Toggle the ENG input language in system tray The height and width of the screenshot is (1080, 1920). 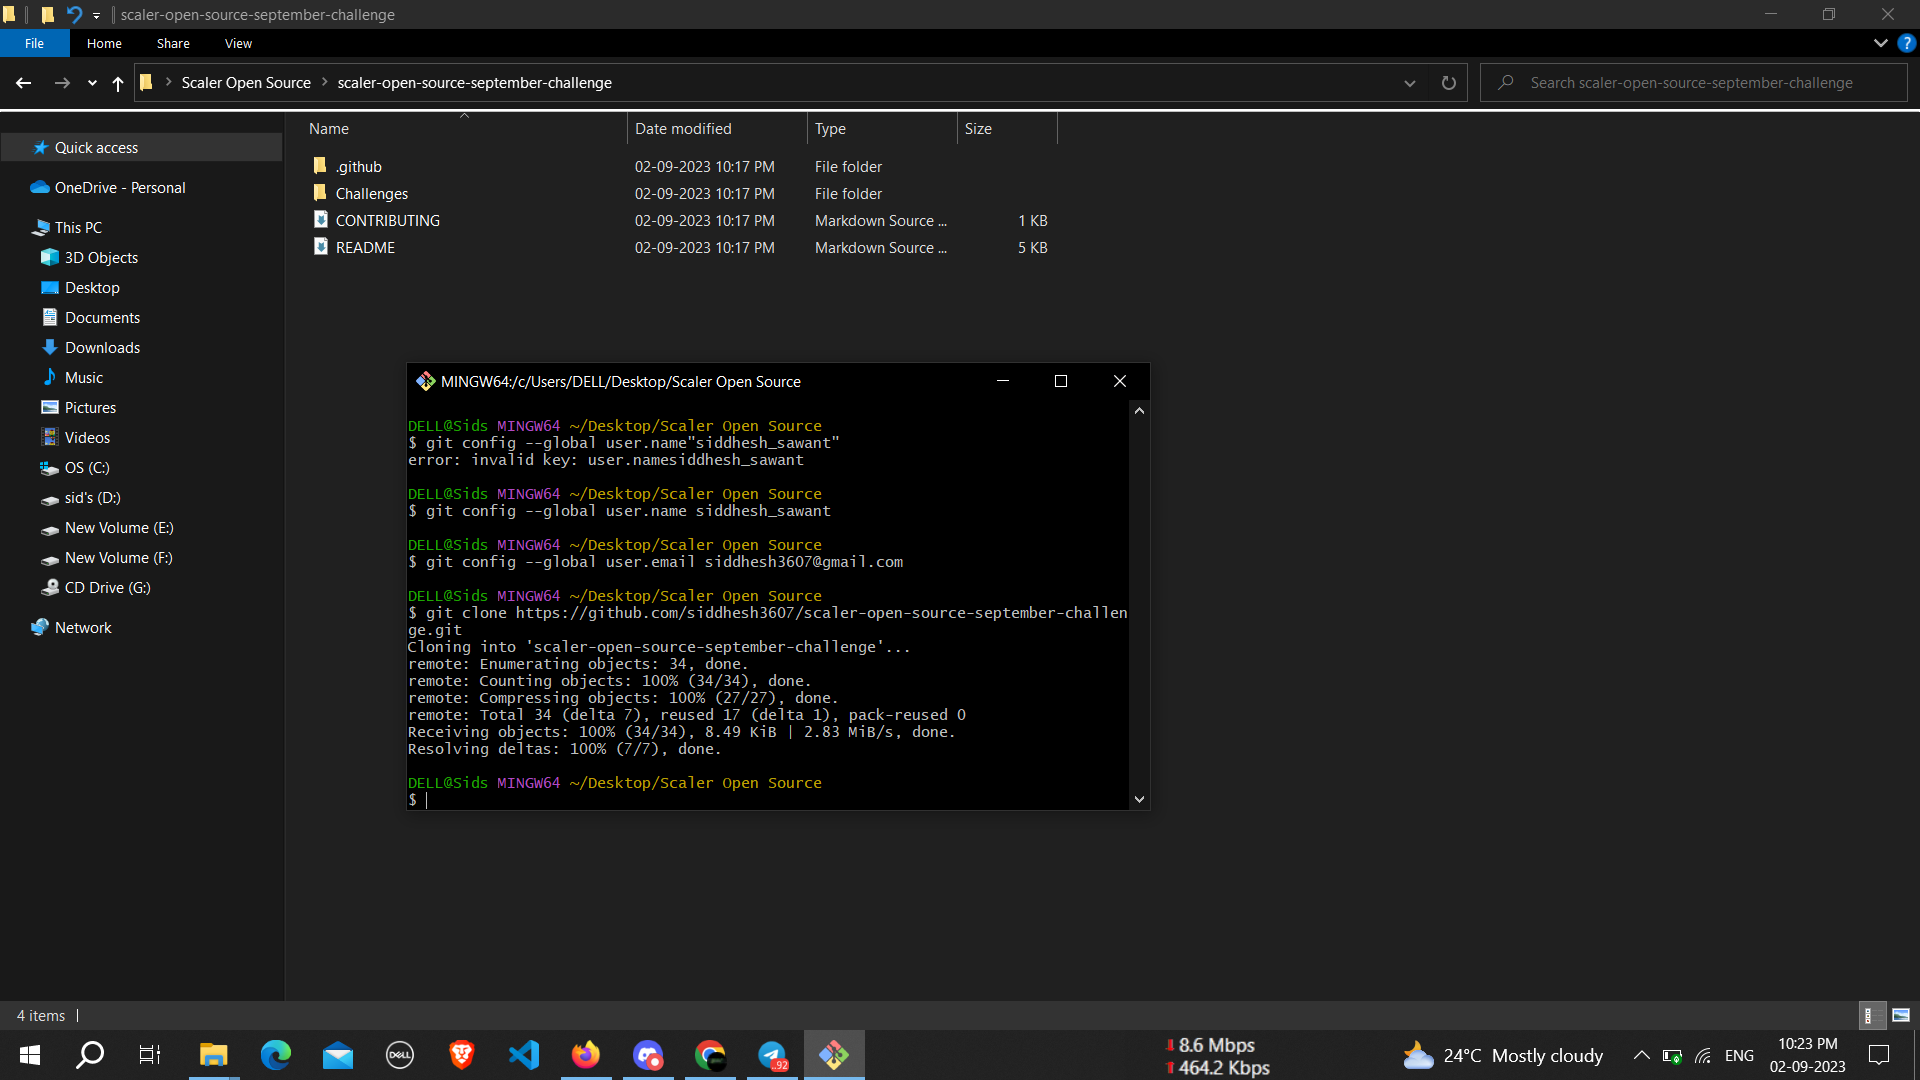(1740, 1055)
